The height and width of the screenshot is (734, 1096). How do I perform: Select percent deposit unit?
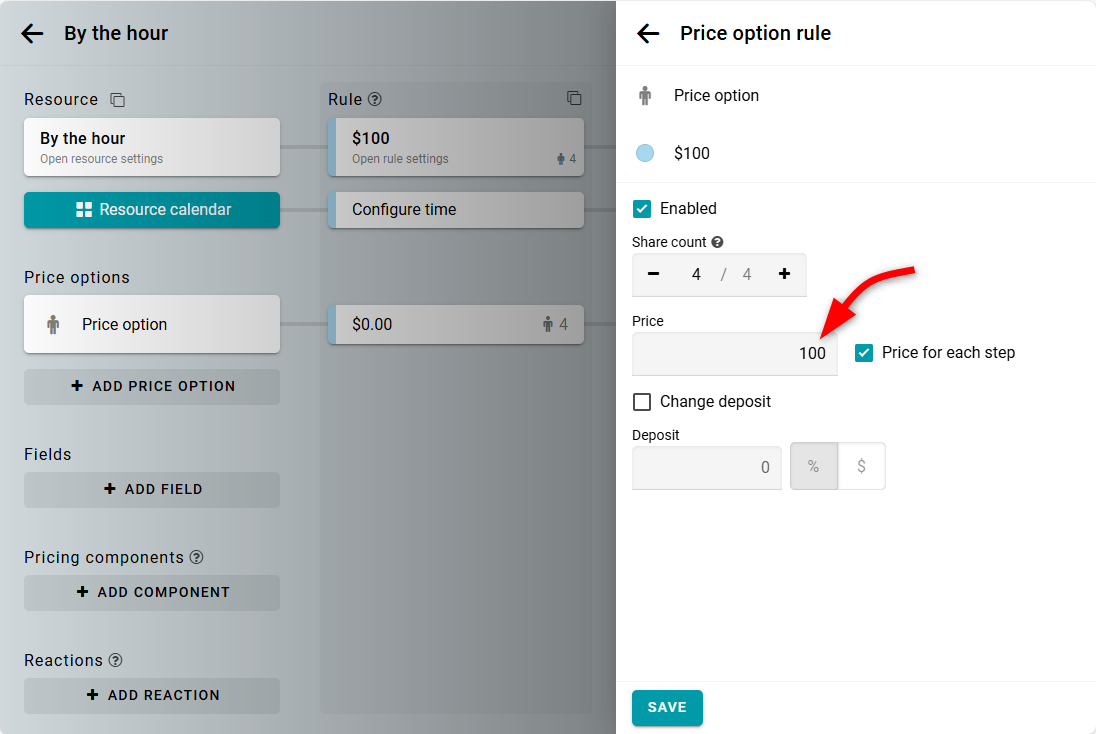(814, 467)
